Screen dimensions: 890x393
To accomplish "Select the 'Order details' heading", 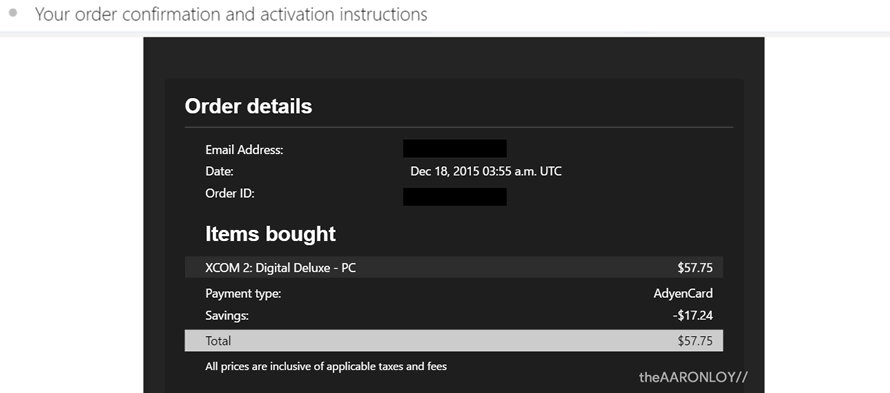I will pyautogui.click(x=249, y=106).
